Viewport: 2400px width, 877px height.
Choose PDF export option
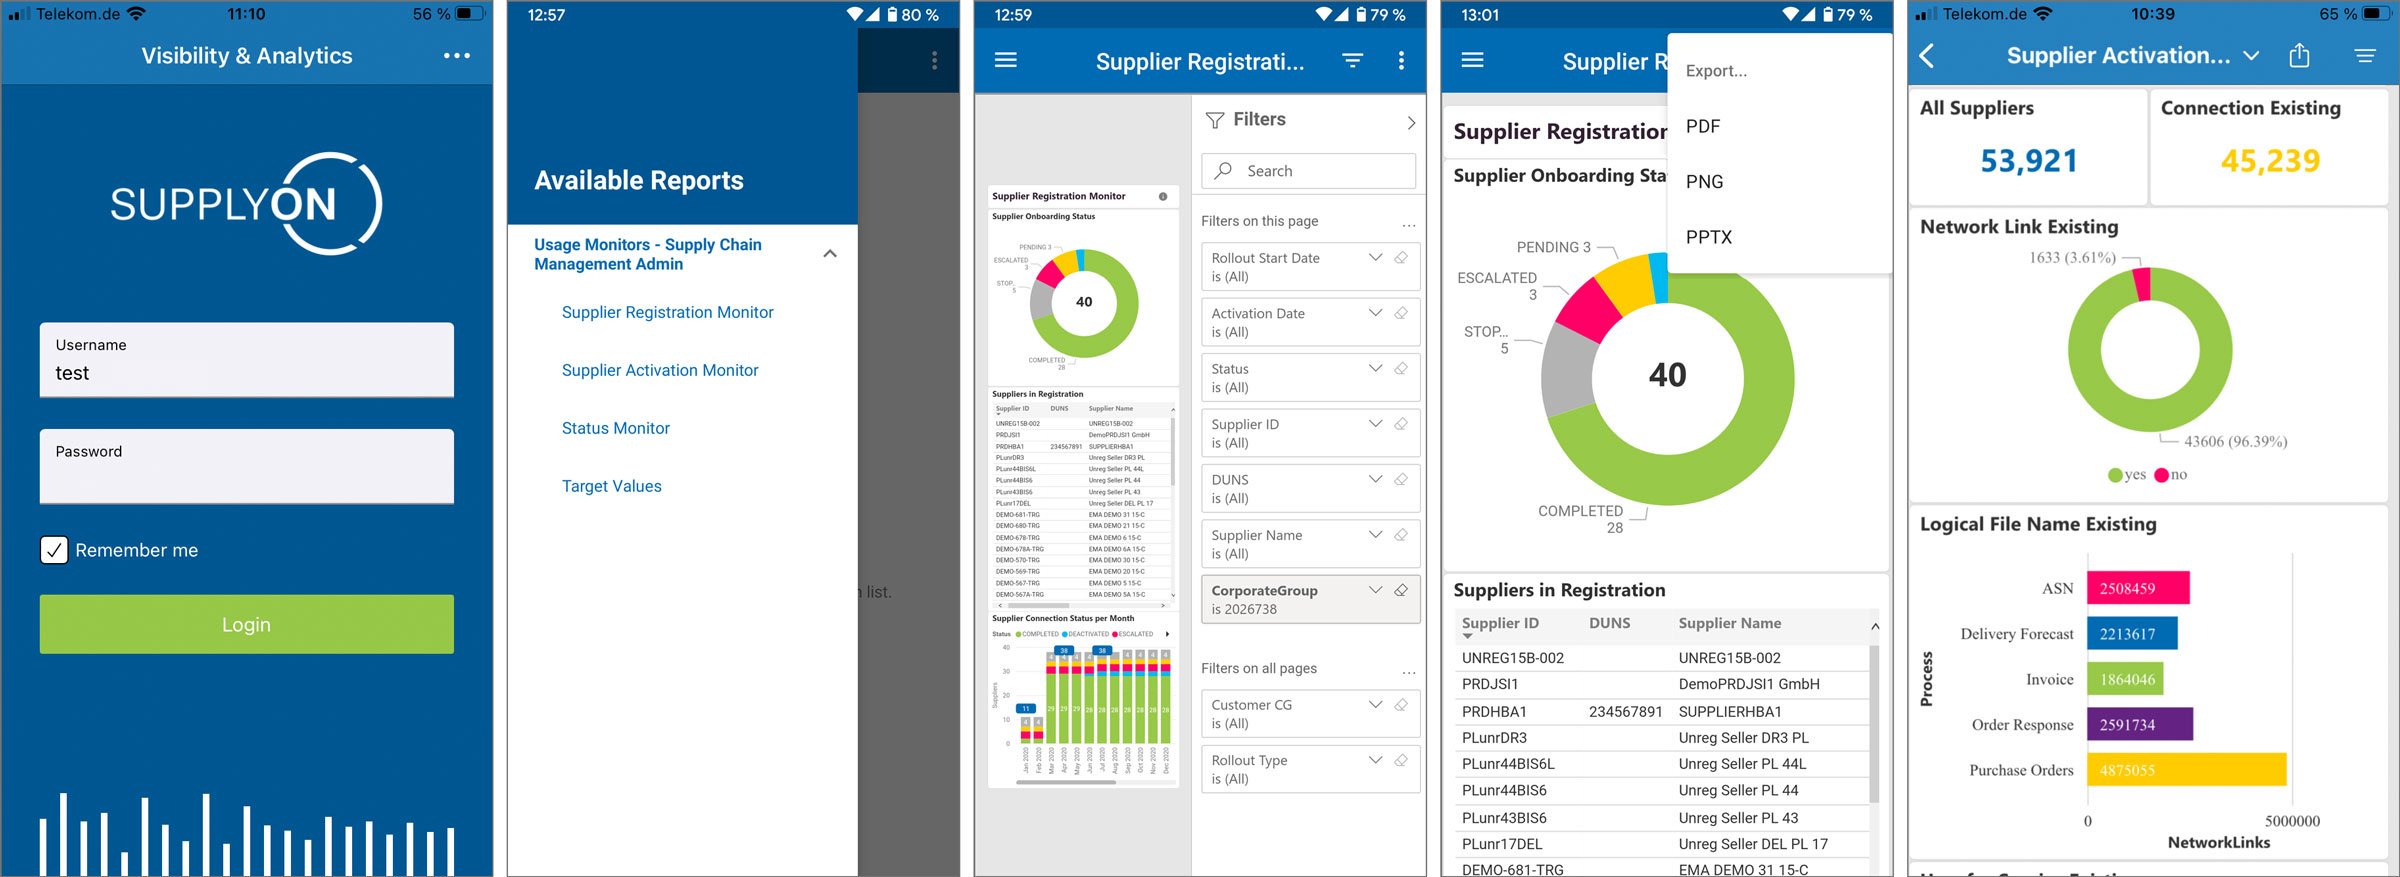point(1703,126)
